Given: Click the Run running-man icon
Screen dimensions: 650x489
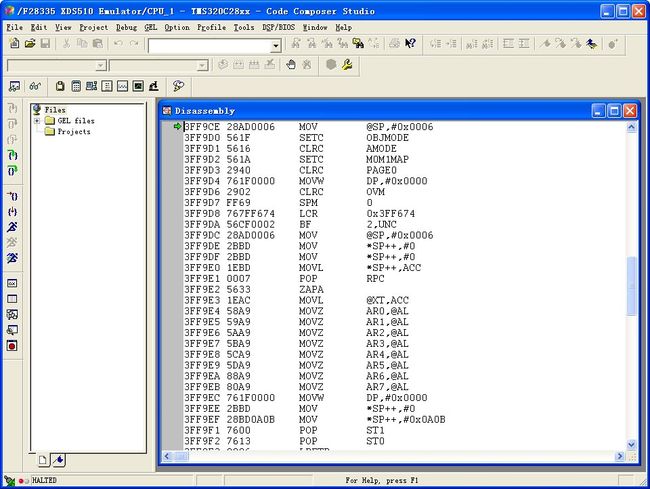Looking at the screenshot, I should [12, 227].
